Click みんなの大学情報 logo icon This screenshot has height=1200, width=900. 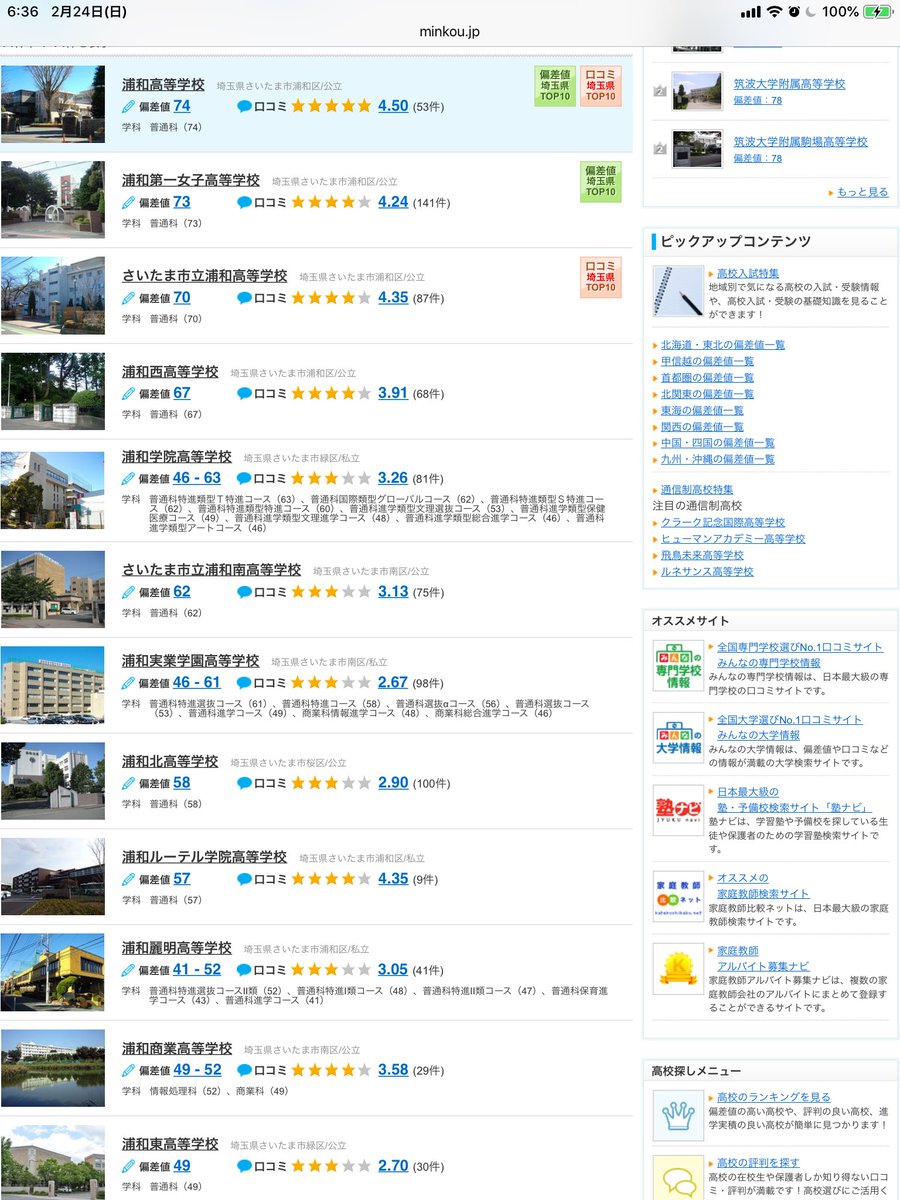click(x=678, y=737)
